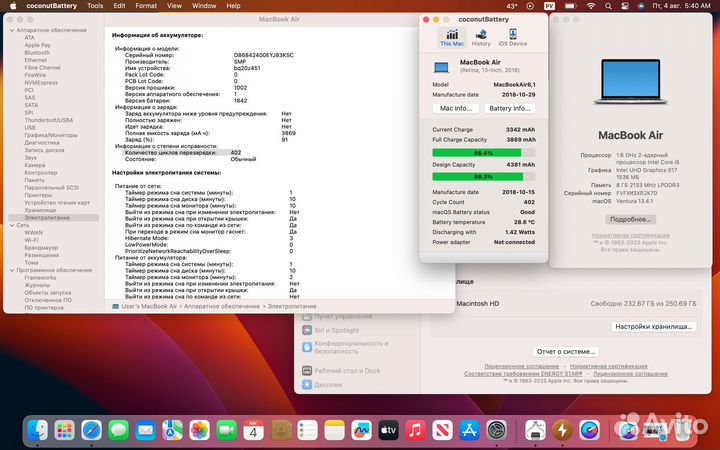Open Help menu
This screenshot has width=720, height=450.
(233, 6)
